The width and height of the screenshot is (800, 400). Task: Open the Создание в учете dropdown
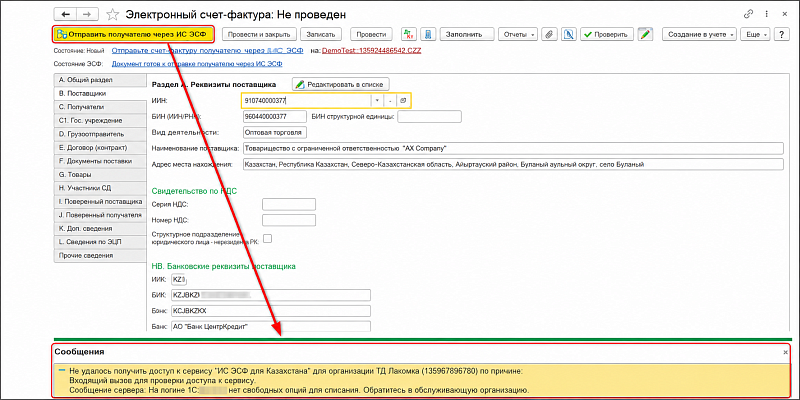699,34
